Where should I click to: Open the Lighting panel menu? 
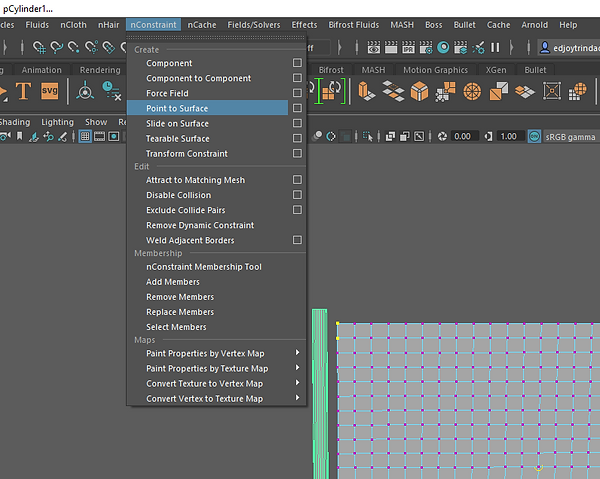tap(57, 122)
